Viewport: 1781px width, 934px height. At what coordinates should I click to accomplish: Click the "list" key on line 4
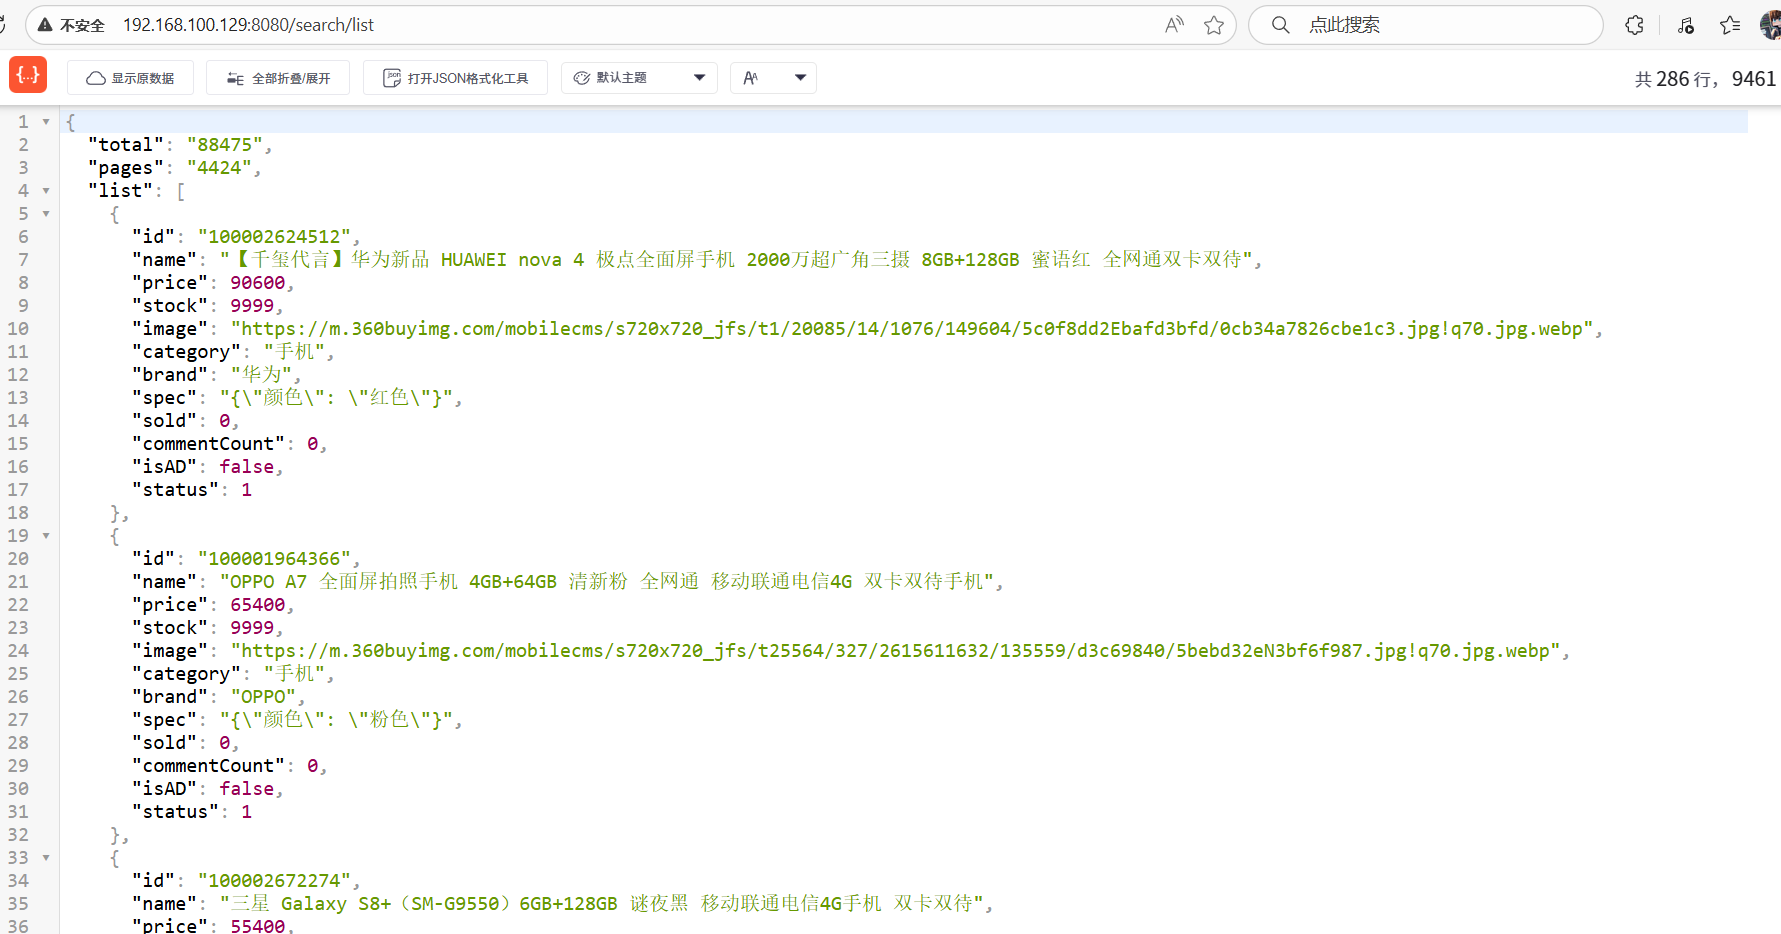pos(120,191)
